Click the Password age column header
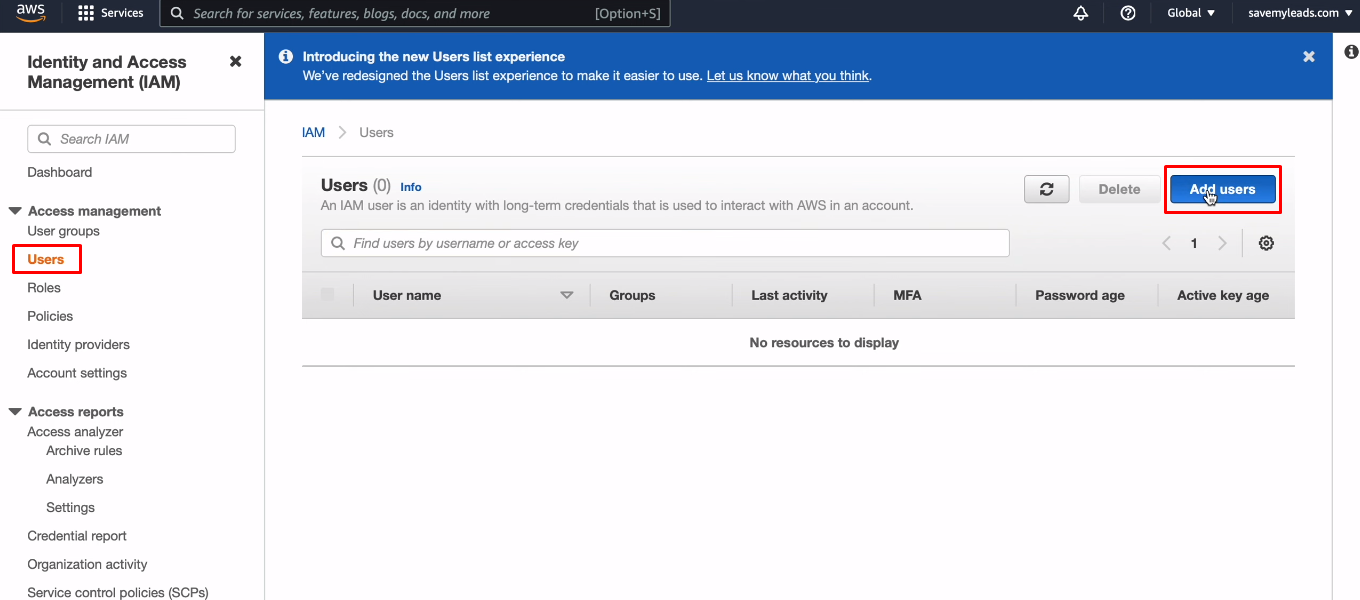 [x=1080, y=295]
